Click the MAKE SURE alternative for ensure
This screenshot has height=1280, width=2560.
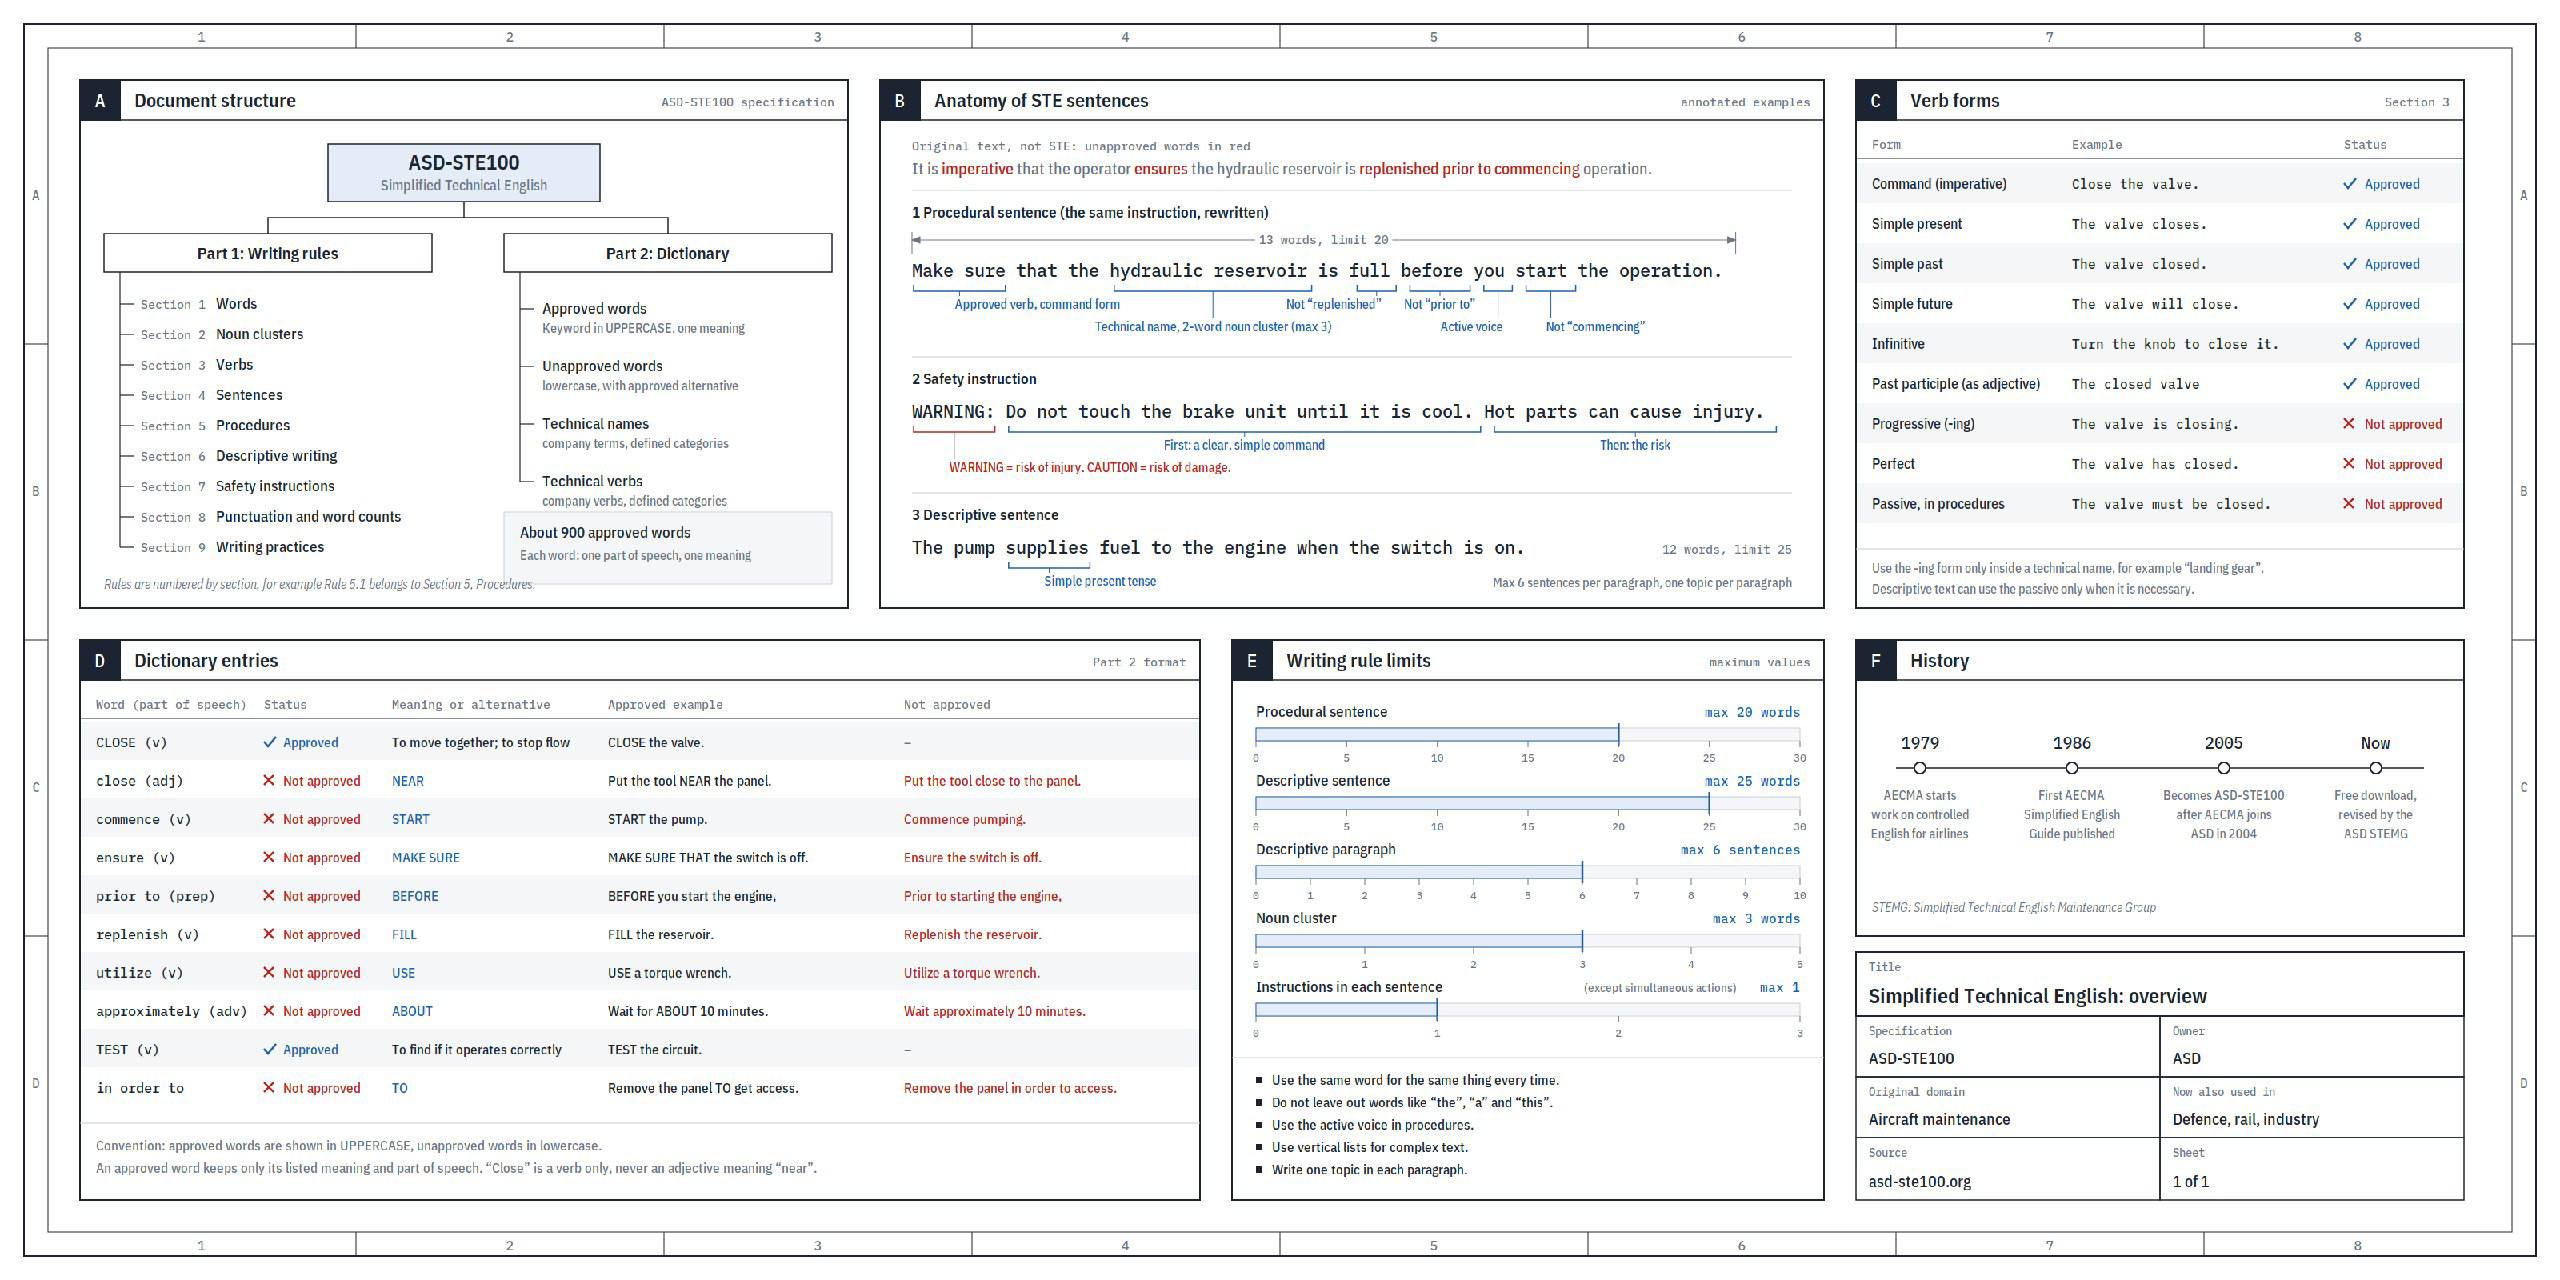426,858
